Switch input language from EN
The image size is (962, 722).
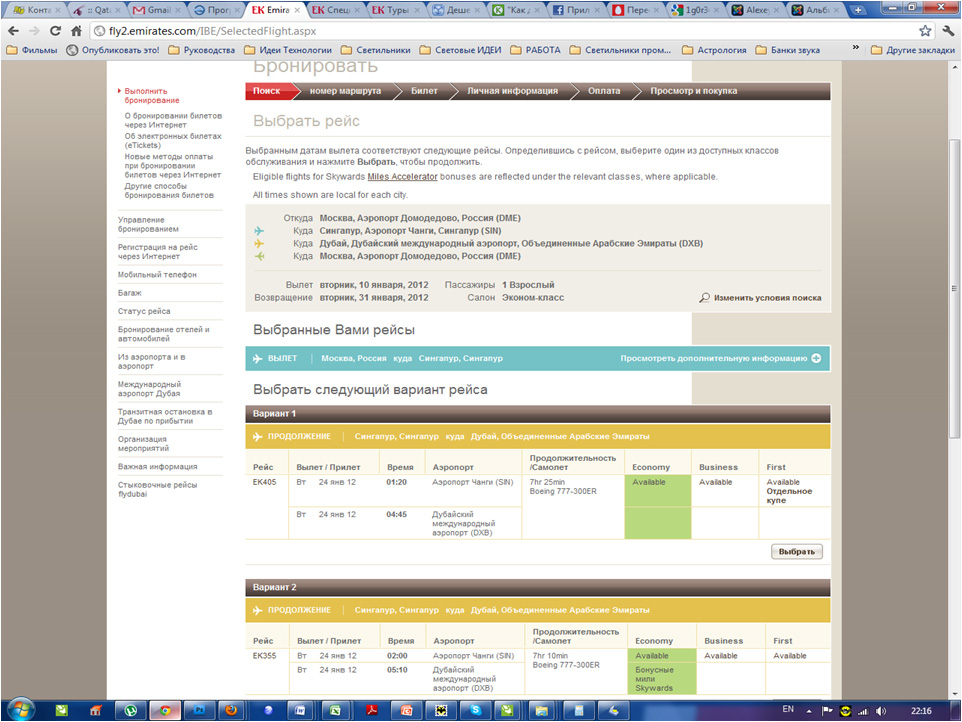coord(788,709)
